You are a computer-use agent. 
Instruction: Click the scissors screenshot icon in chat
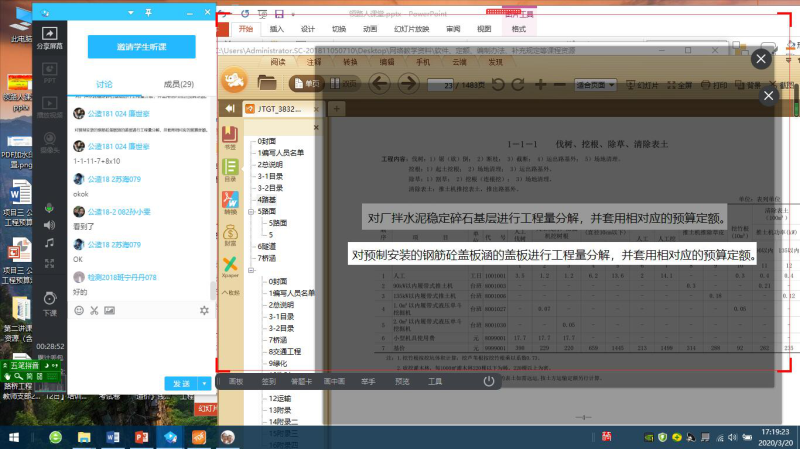[x=95, y=310]
